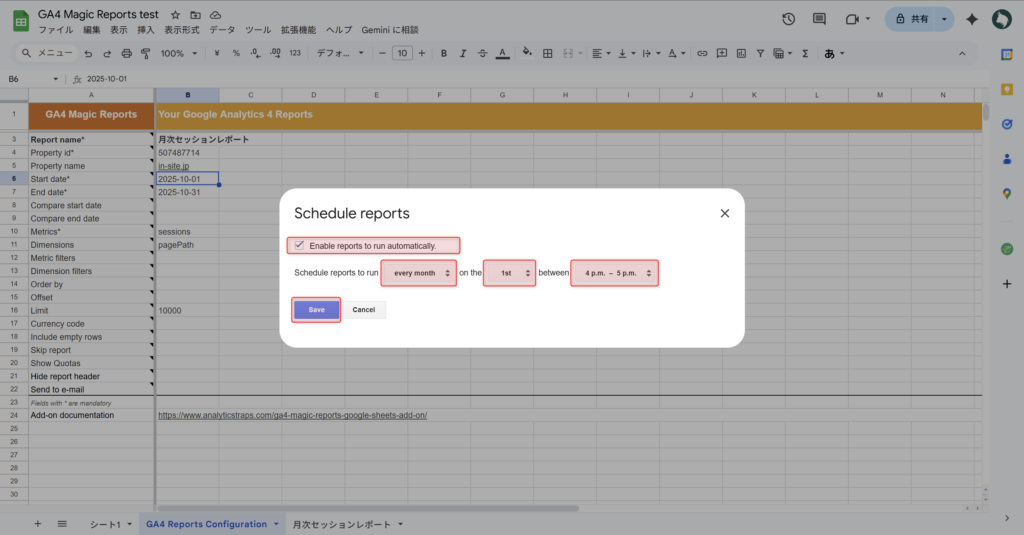
Task: Open the name box dropdown arrow
Action: tap(56, 79)
